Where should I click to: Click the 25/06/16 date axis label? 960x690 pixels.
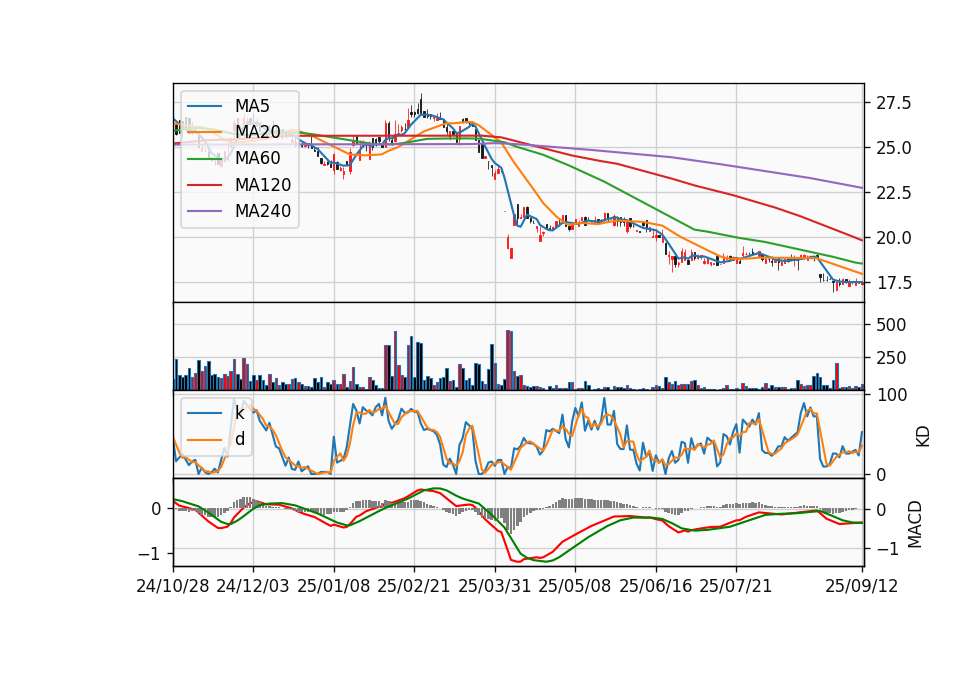(656, 586)
